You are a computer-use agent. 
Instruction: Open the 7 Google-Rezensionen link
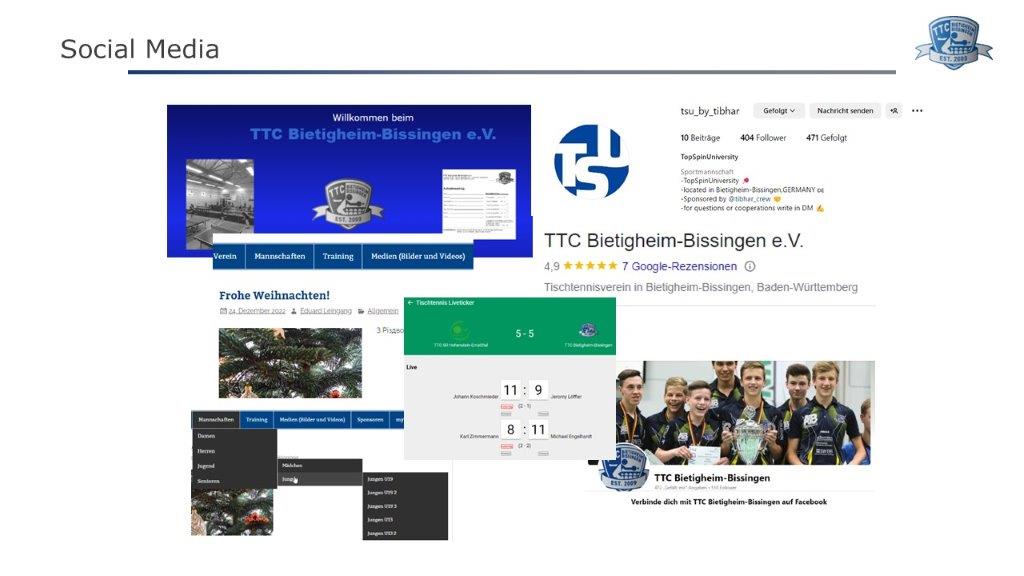[679, 267]
